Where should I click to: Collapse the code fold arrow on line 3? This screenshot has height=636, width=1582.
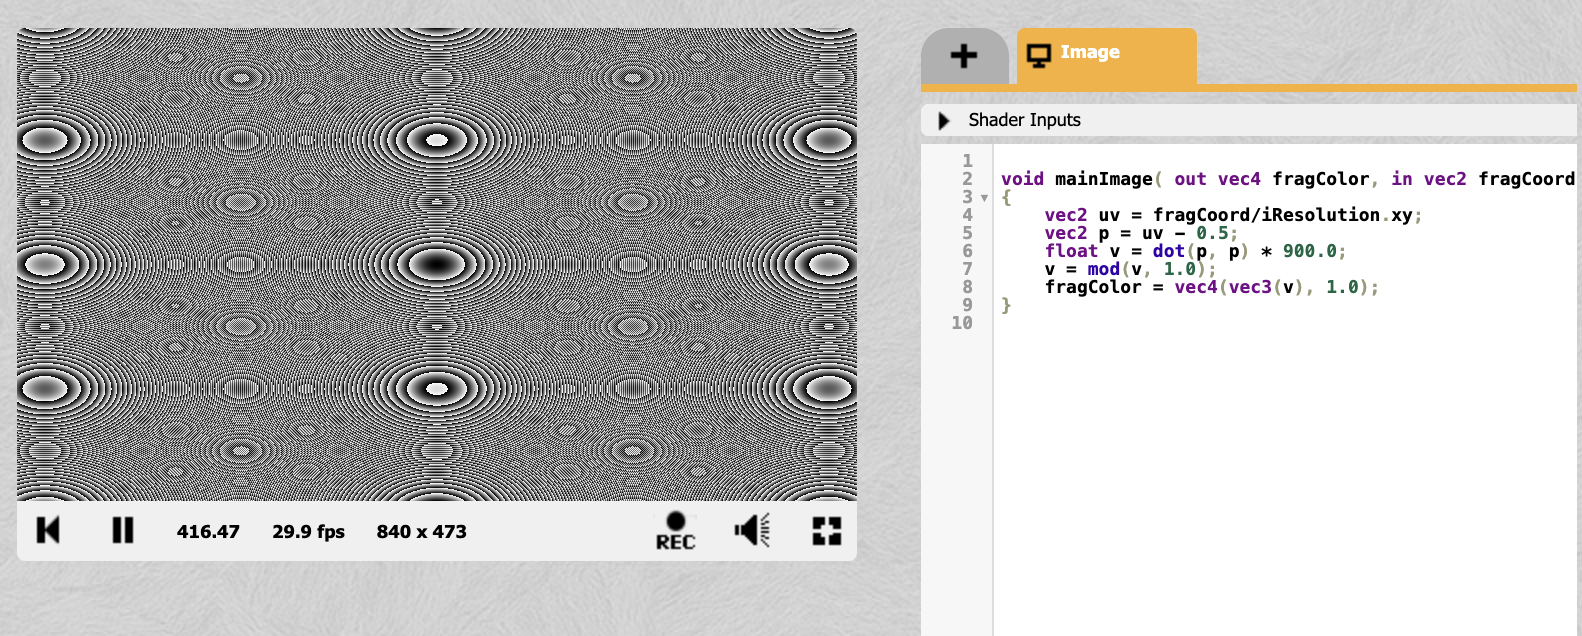tap(984, 198)
